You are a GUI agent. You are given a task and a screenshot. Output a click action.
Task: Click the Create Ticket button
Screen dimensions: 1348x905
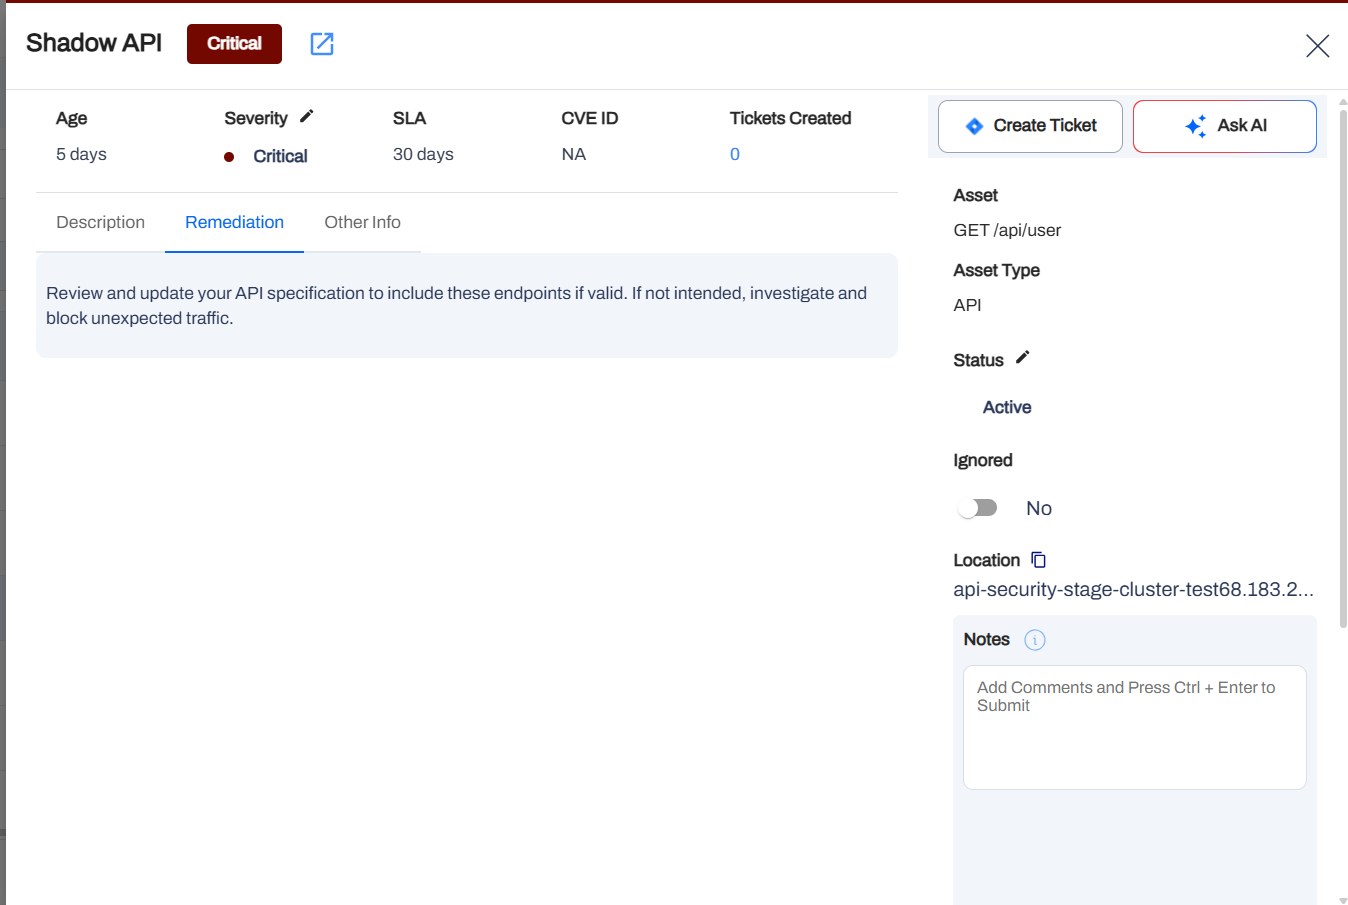click(1030, 126)
